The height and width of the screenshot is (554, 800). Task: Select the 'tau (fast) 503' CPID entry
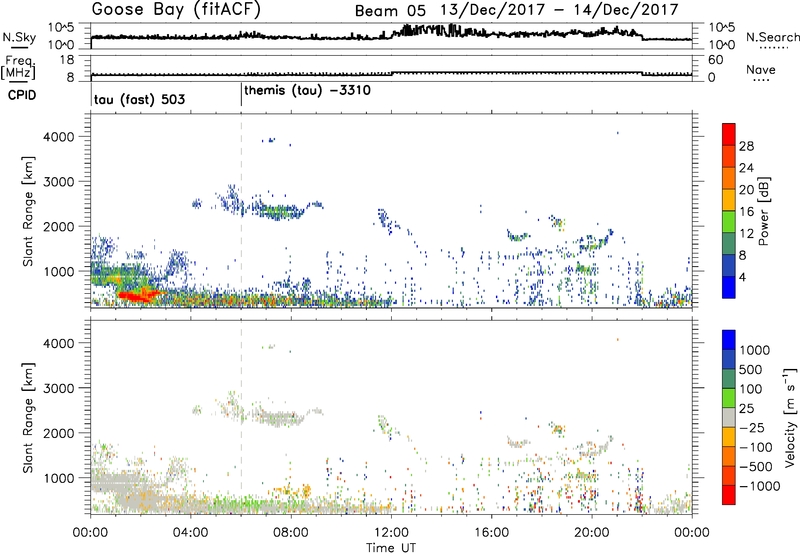pos(139,99)
